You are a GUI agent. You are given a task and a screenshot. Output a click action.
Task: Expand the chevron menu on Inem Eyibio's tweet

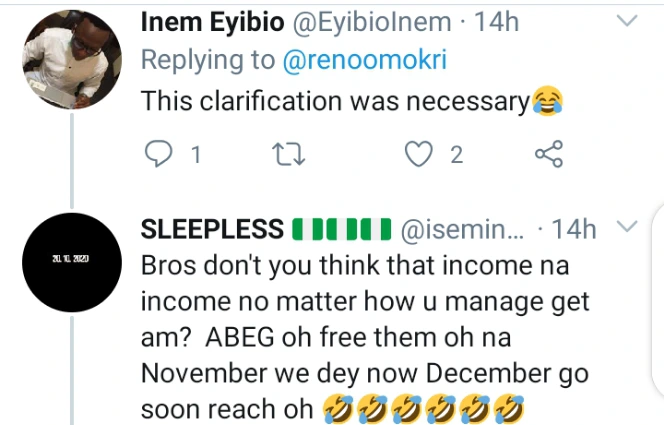[627, 20]
